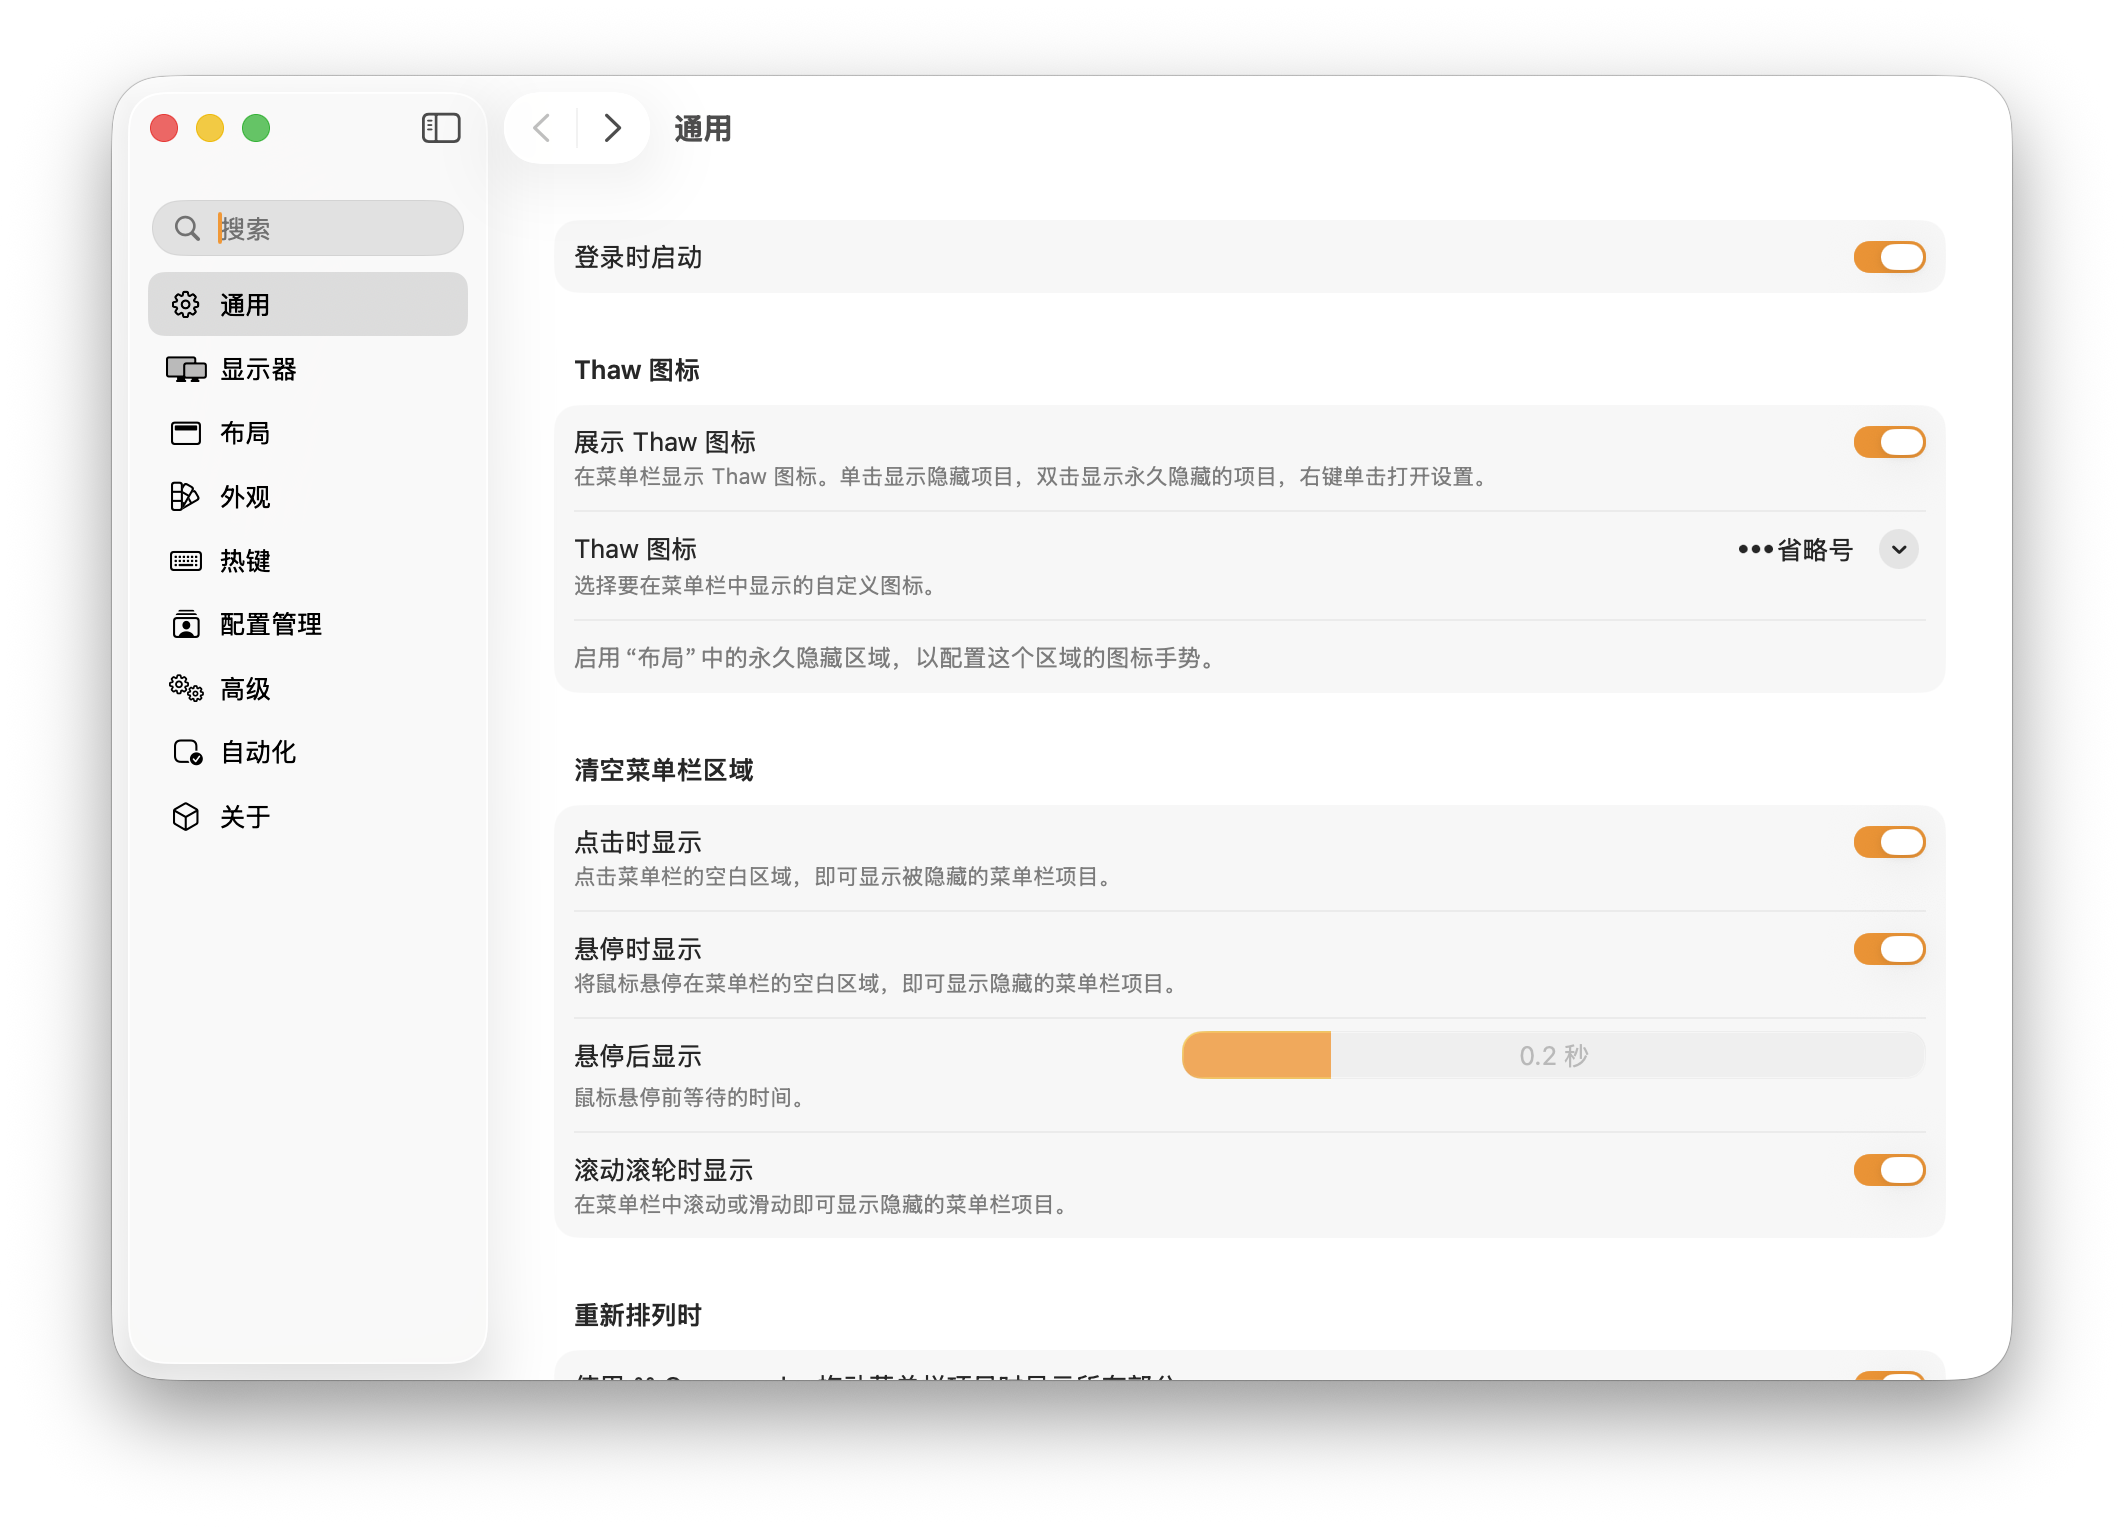This screenshot has height=1528, width=2124.
Task: Focus the 搜索 search field
Action: coord(308,228)
